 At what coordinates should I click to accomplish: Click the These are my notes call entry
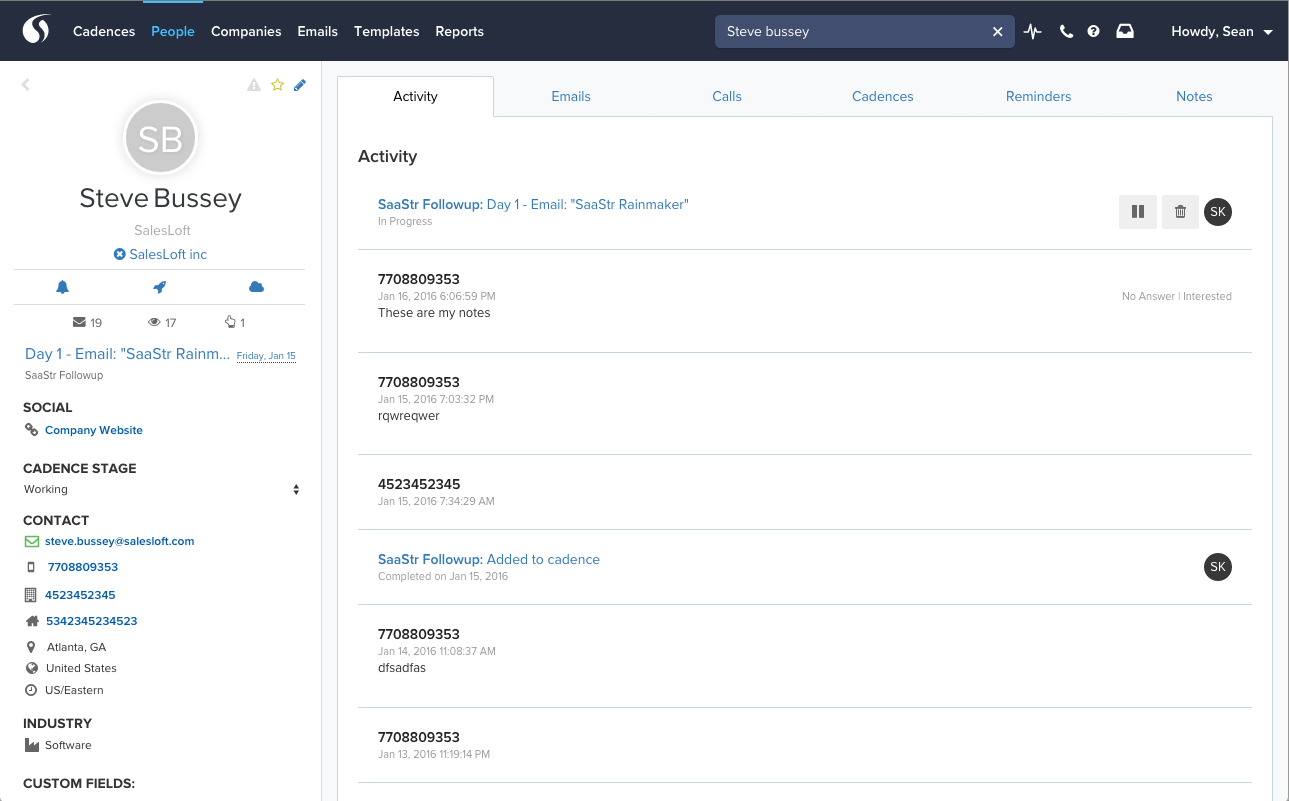click(x=434, y=313)
